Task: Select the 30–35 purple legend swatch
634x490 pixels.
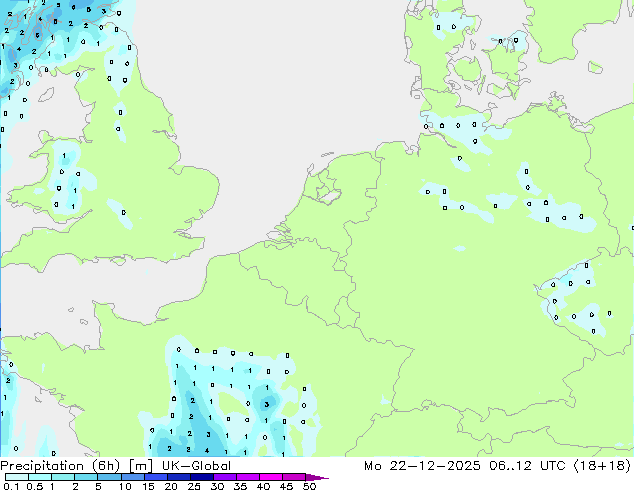Action: (225, 477)
